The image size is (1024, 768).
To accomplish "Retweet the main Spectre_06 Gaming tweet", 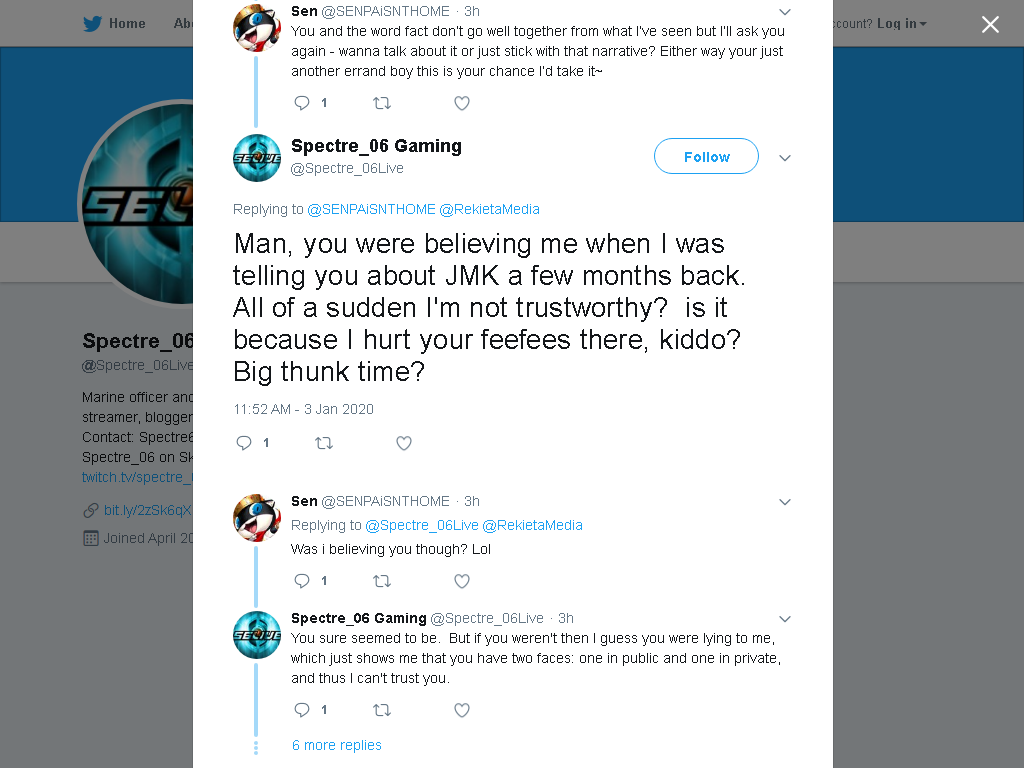I will (x=324, y=443).
